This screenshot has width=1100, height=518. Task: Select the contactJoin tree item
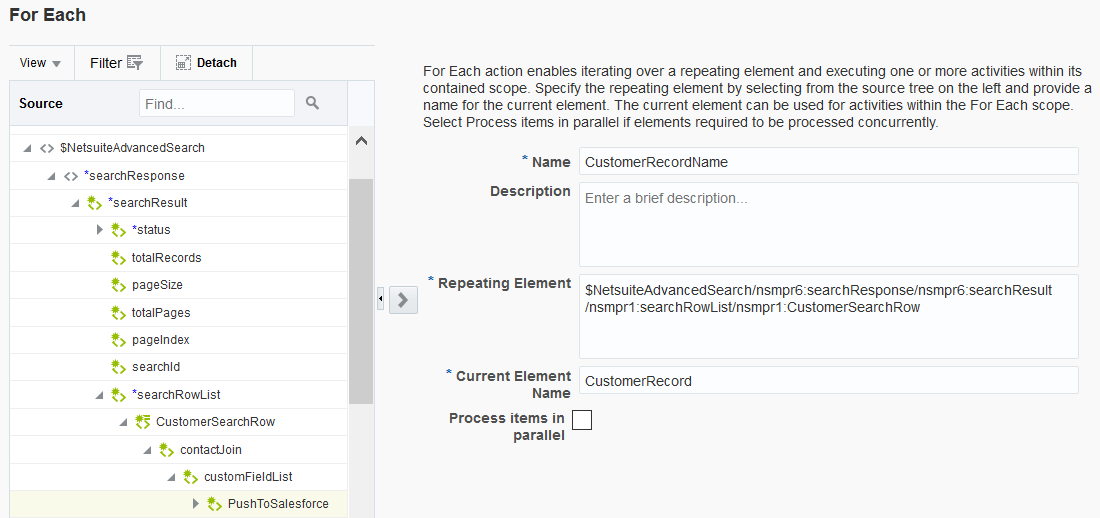point(210,450)
